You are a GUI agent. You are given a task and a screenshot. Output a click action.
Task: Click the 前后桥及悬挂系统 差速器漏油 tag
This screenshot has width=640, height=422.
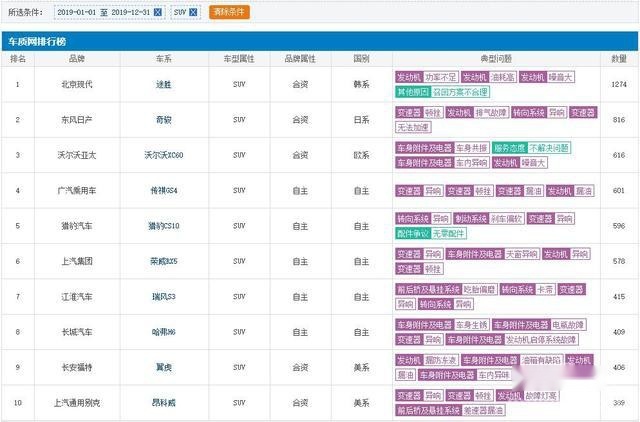(x=451, y=411)
